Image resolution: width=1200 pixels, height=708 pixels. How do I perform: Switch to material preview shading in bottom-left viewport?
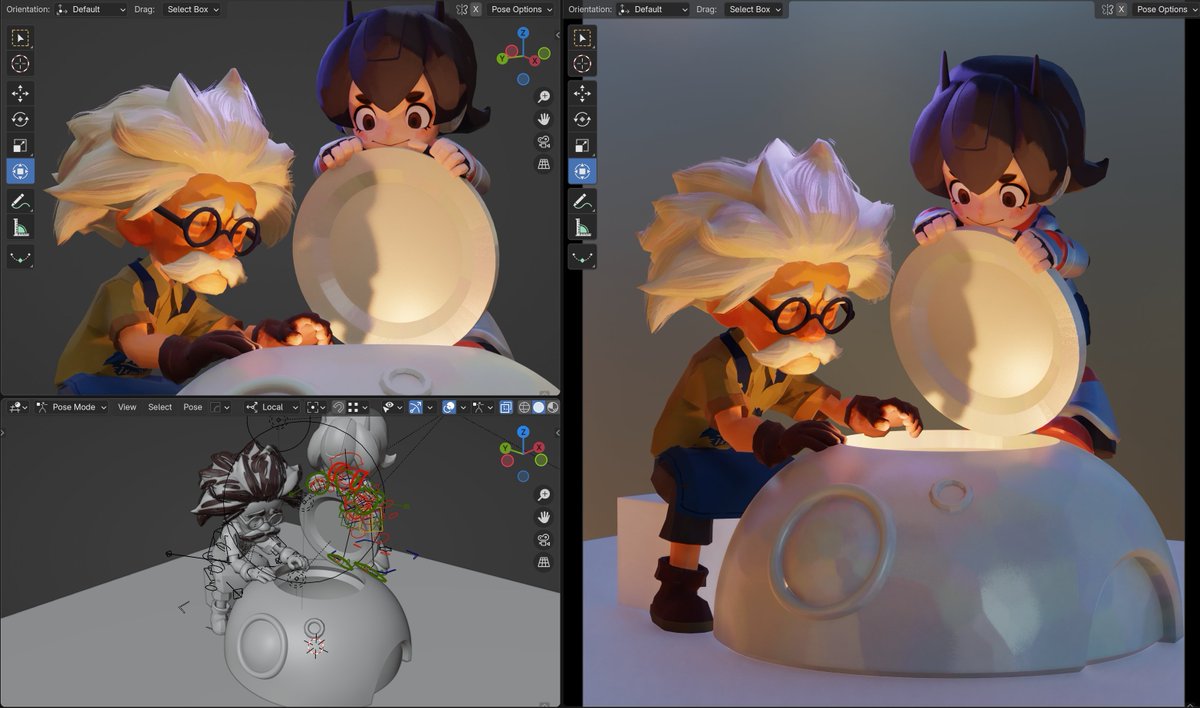tap(553, 407)
